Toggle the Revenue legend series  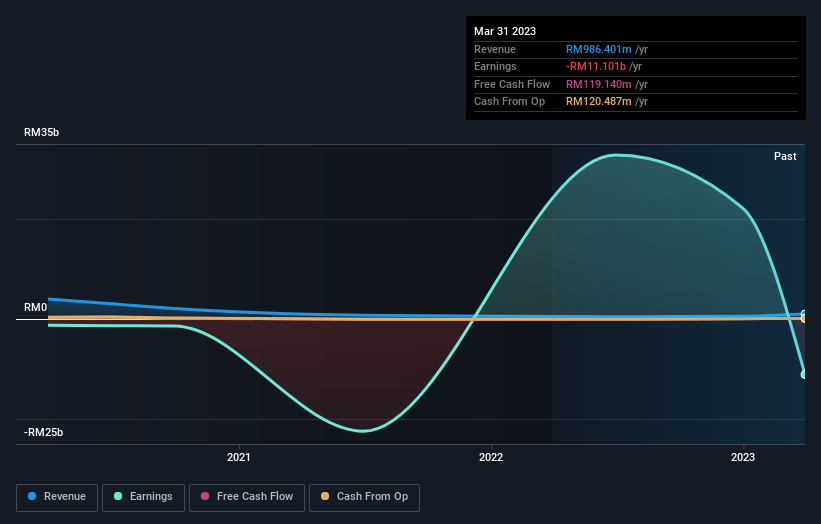(x=57, y=497)
